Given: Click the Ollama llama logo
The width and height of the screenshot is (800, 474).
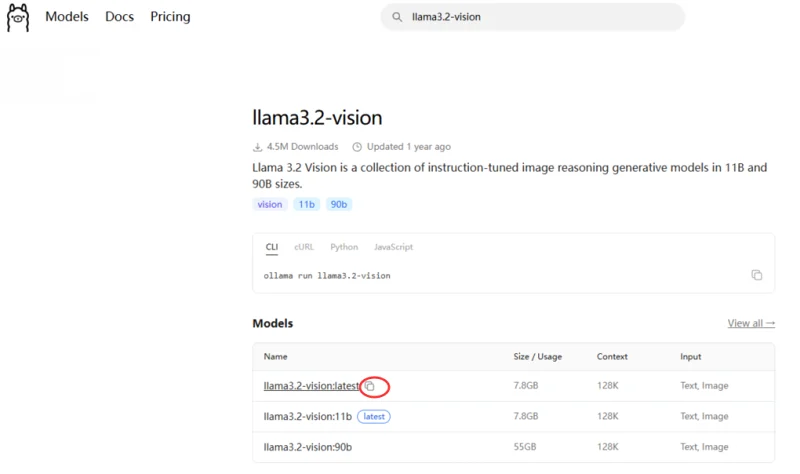Looking at the screenshot, I should click(x=18, y=17).
